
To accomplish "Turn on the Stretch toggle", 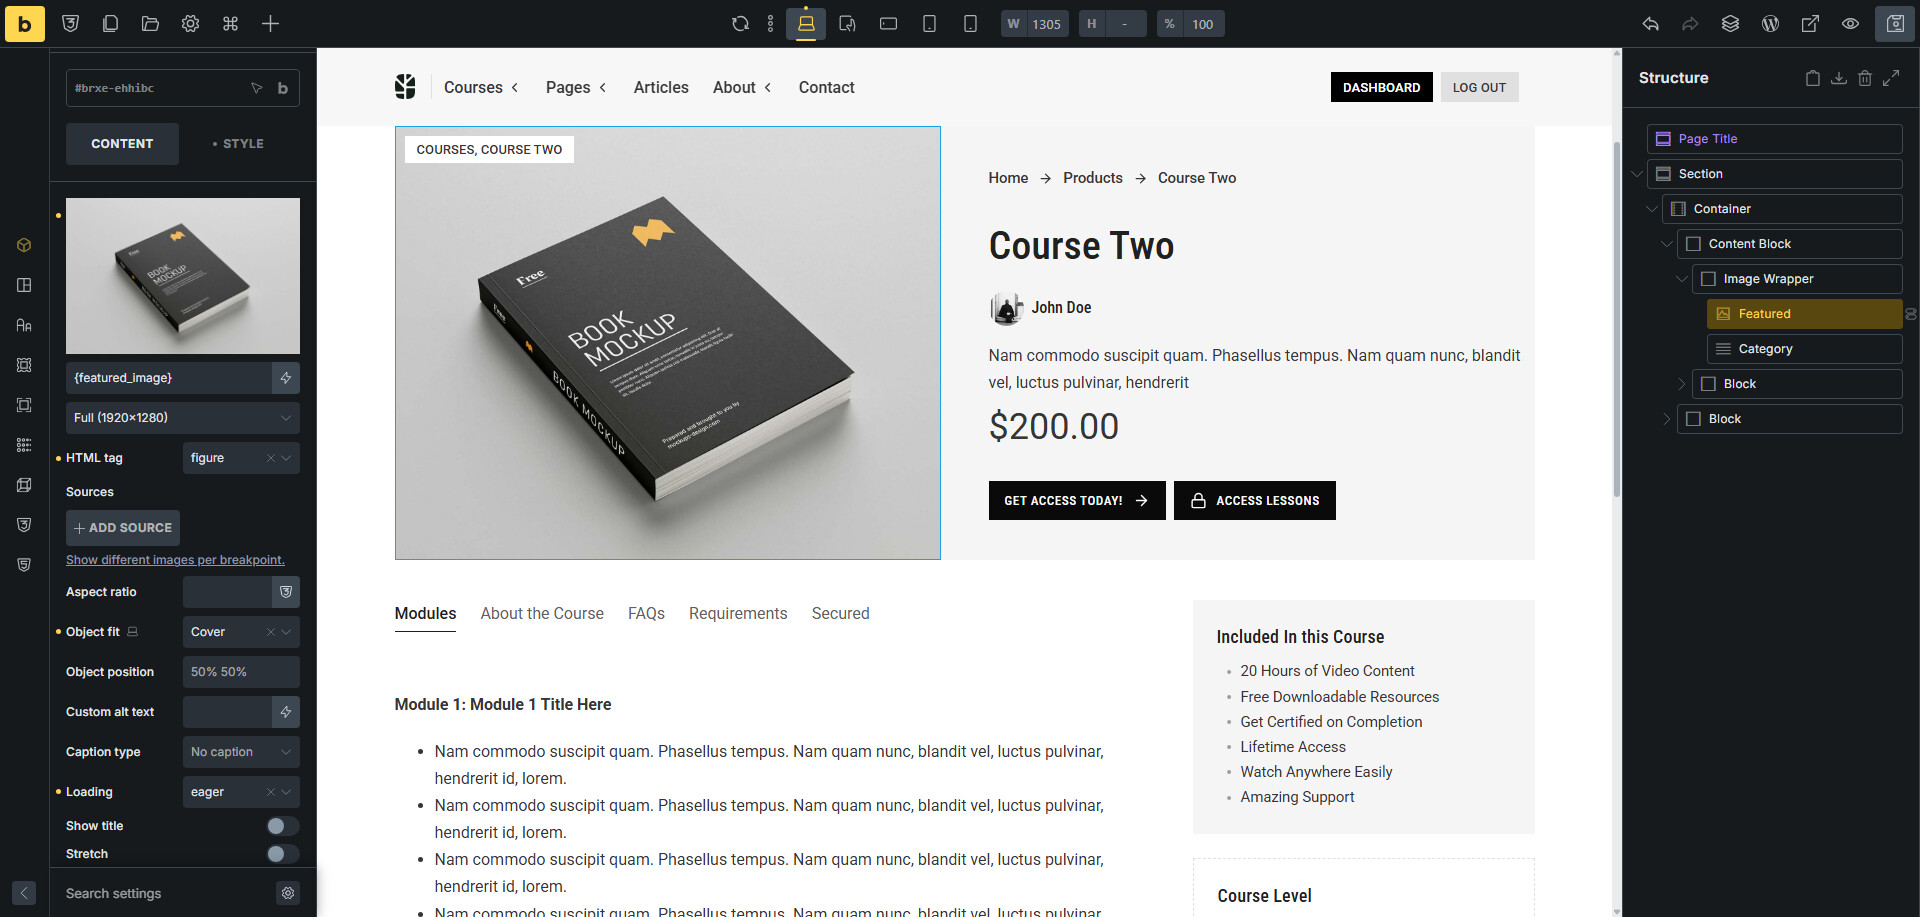I will (282, 854).
